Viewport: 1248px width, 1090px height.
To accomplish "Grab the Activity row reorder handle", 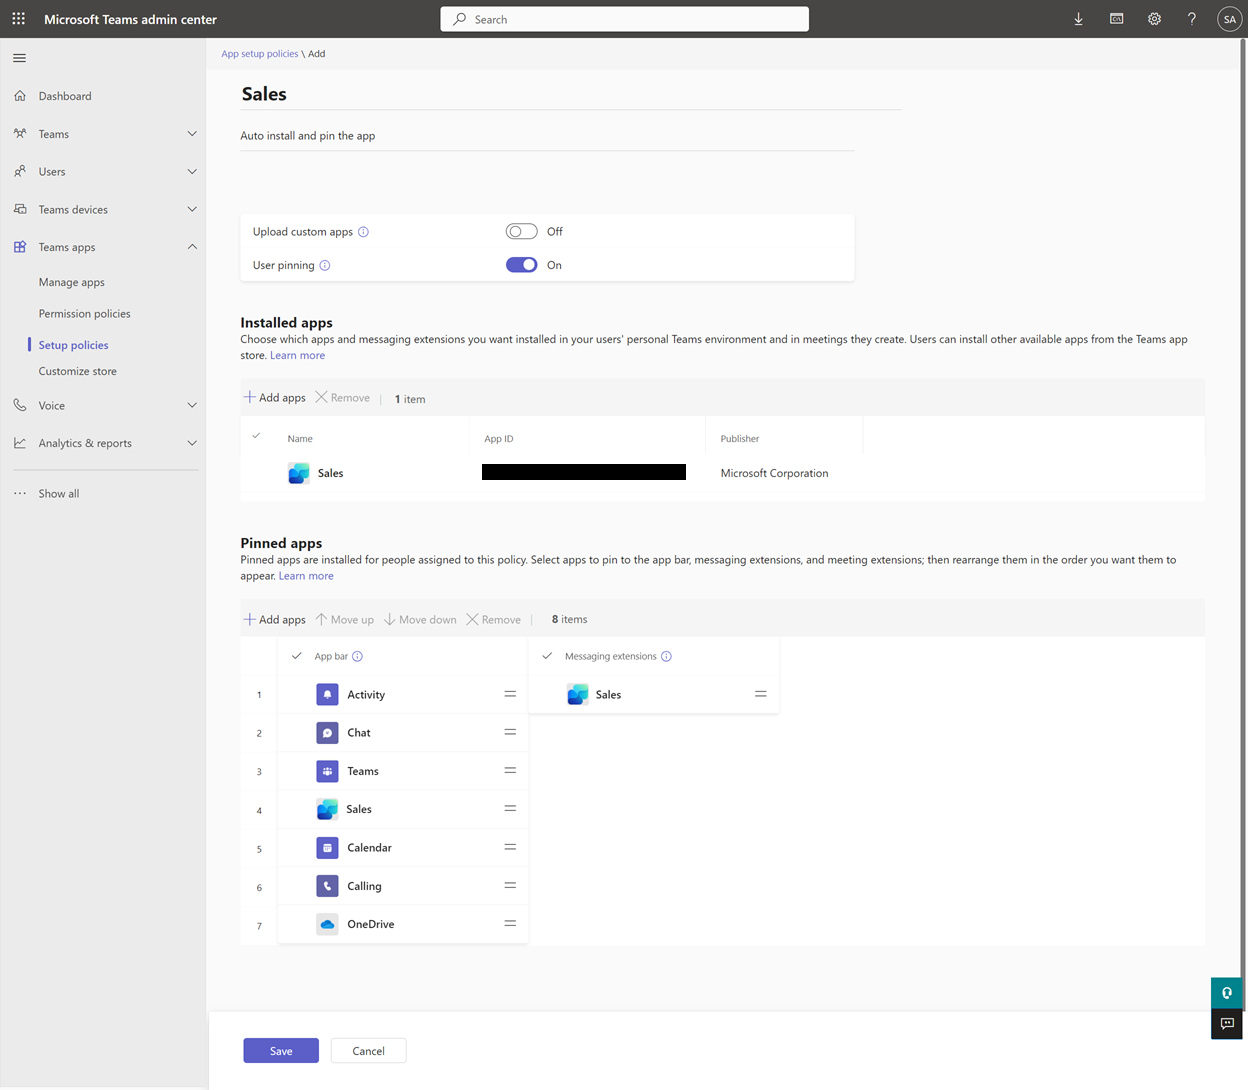I will (510, 694).
